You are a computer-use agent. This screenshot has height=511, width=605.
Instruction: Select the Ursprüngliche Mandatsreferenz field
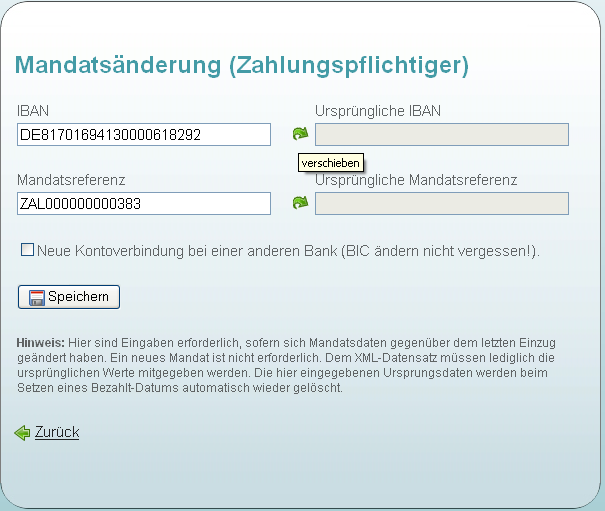tap(441, 204)
